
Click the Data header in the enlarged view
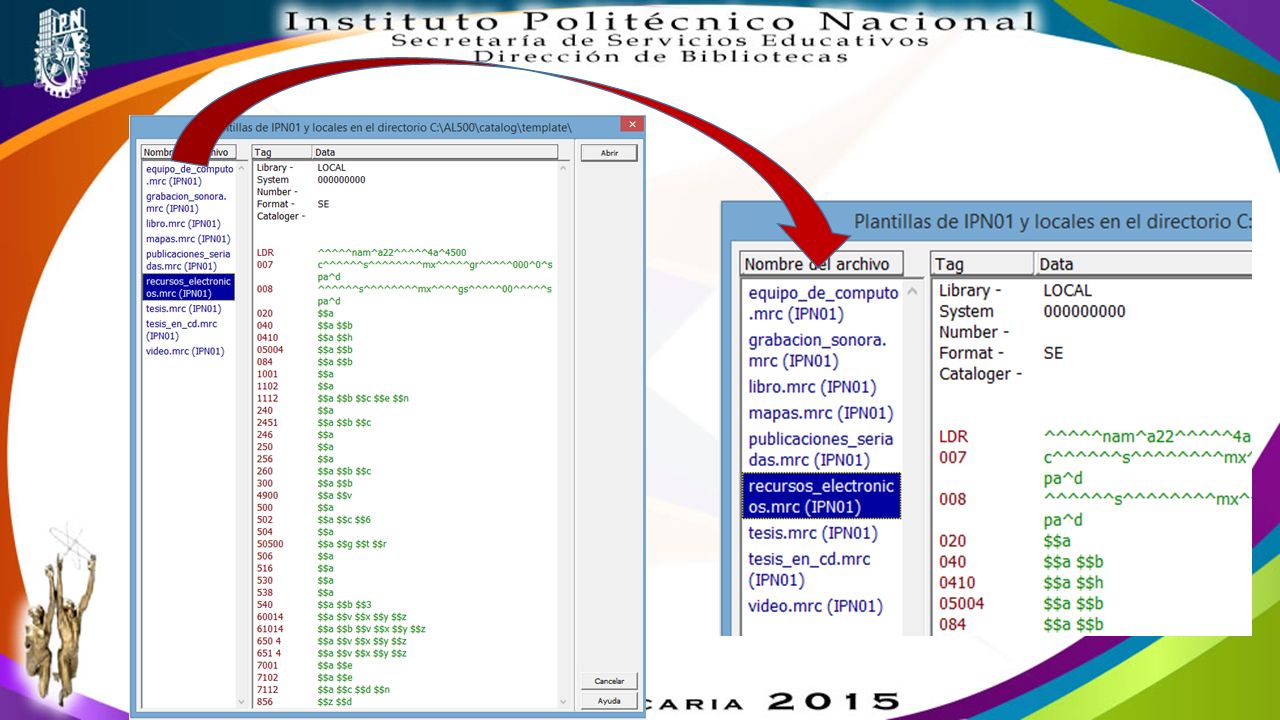pos(1142,264)
